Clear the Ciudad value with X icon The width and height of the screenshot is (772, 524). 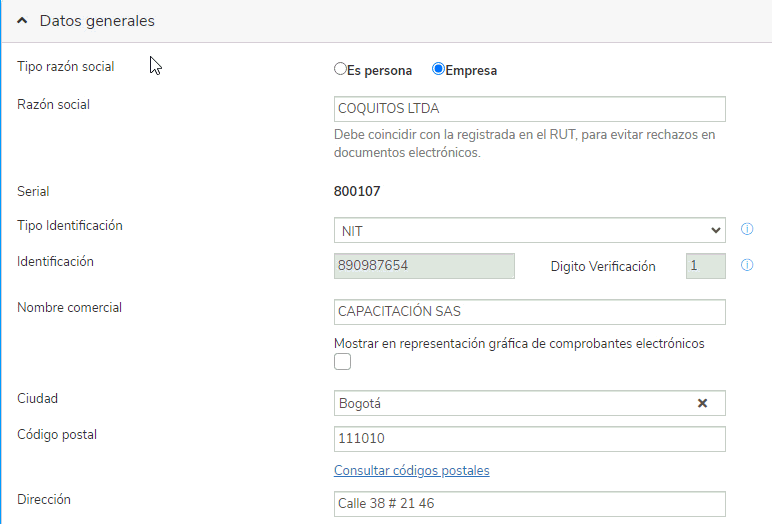pyautogui.click(x=703, y=403)
